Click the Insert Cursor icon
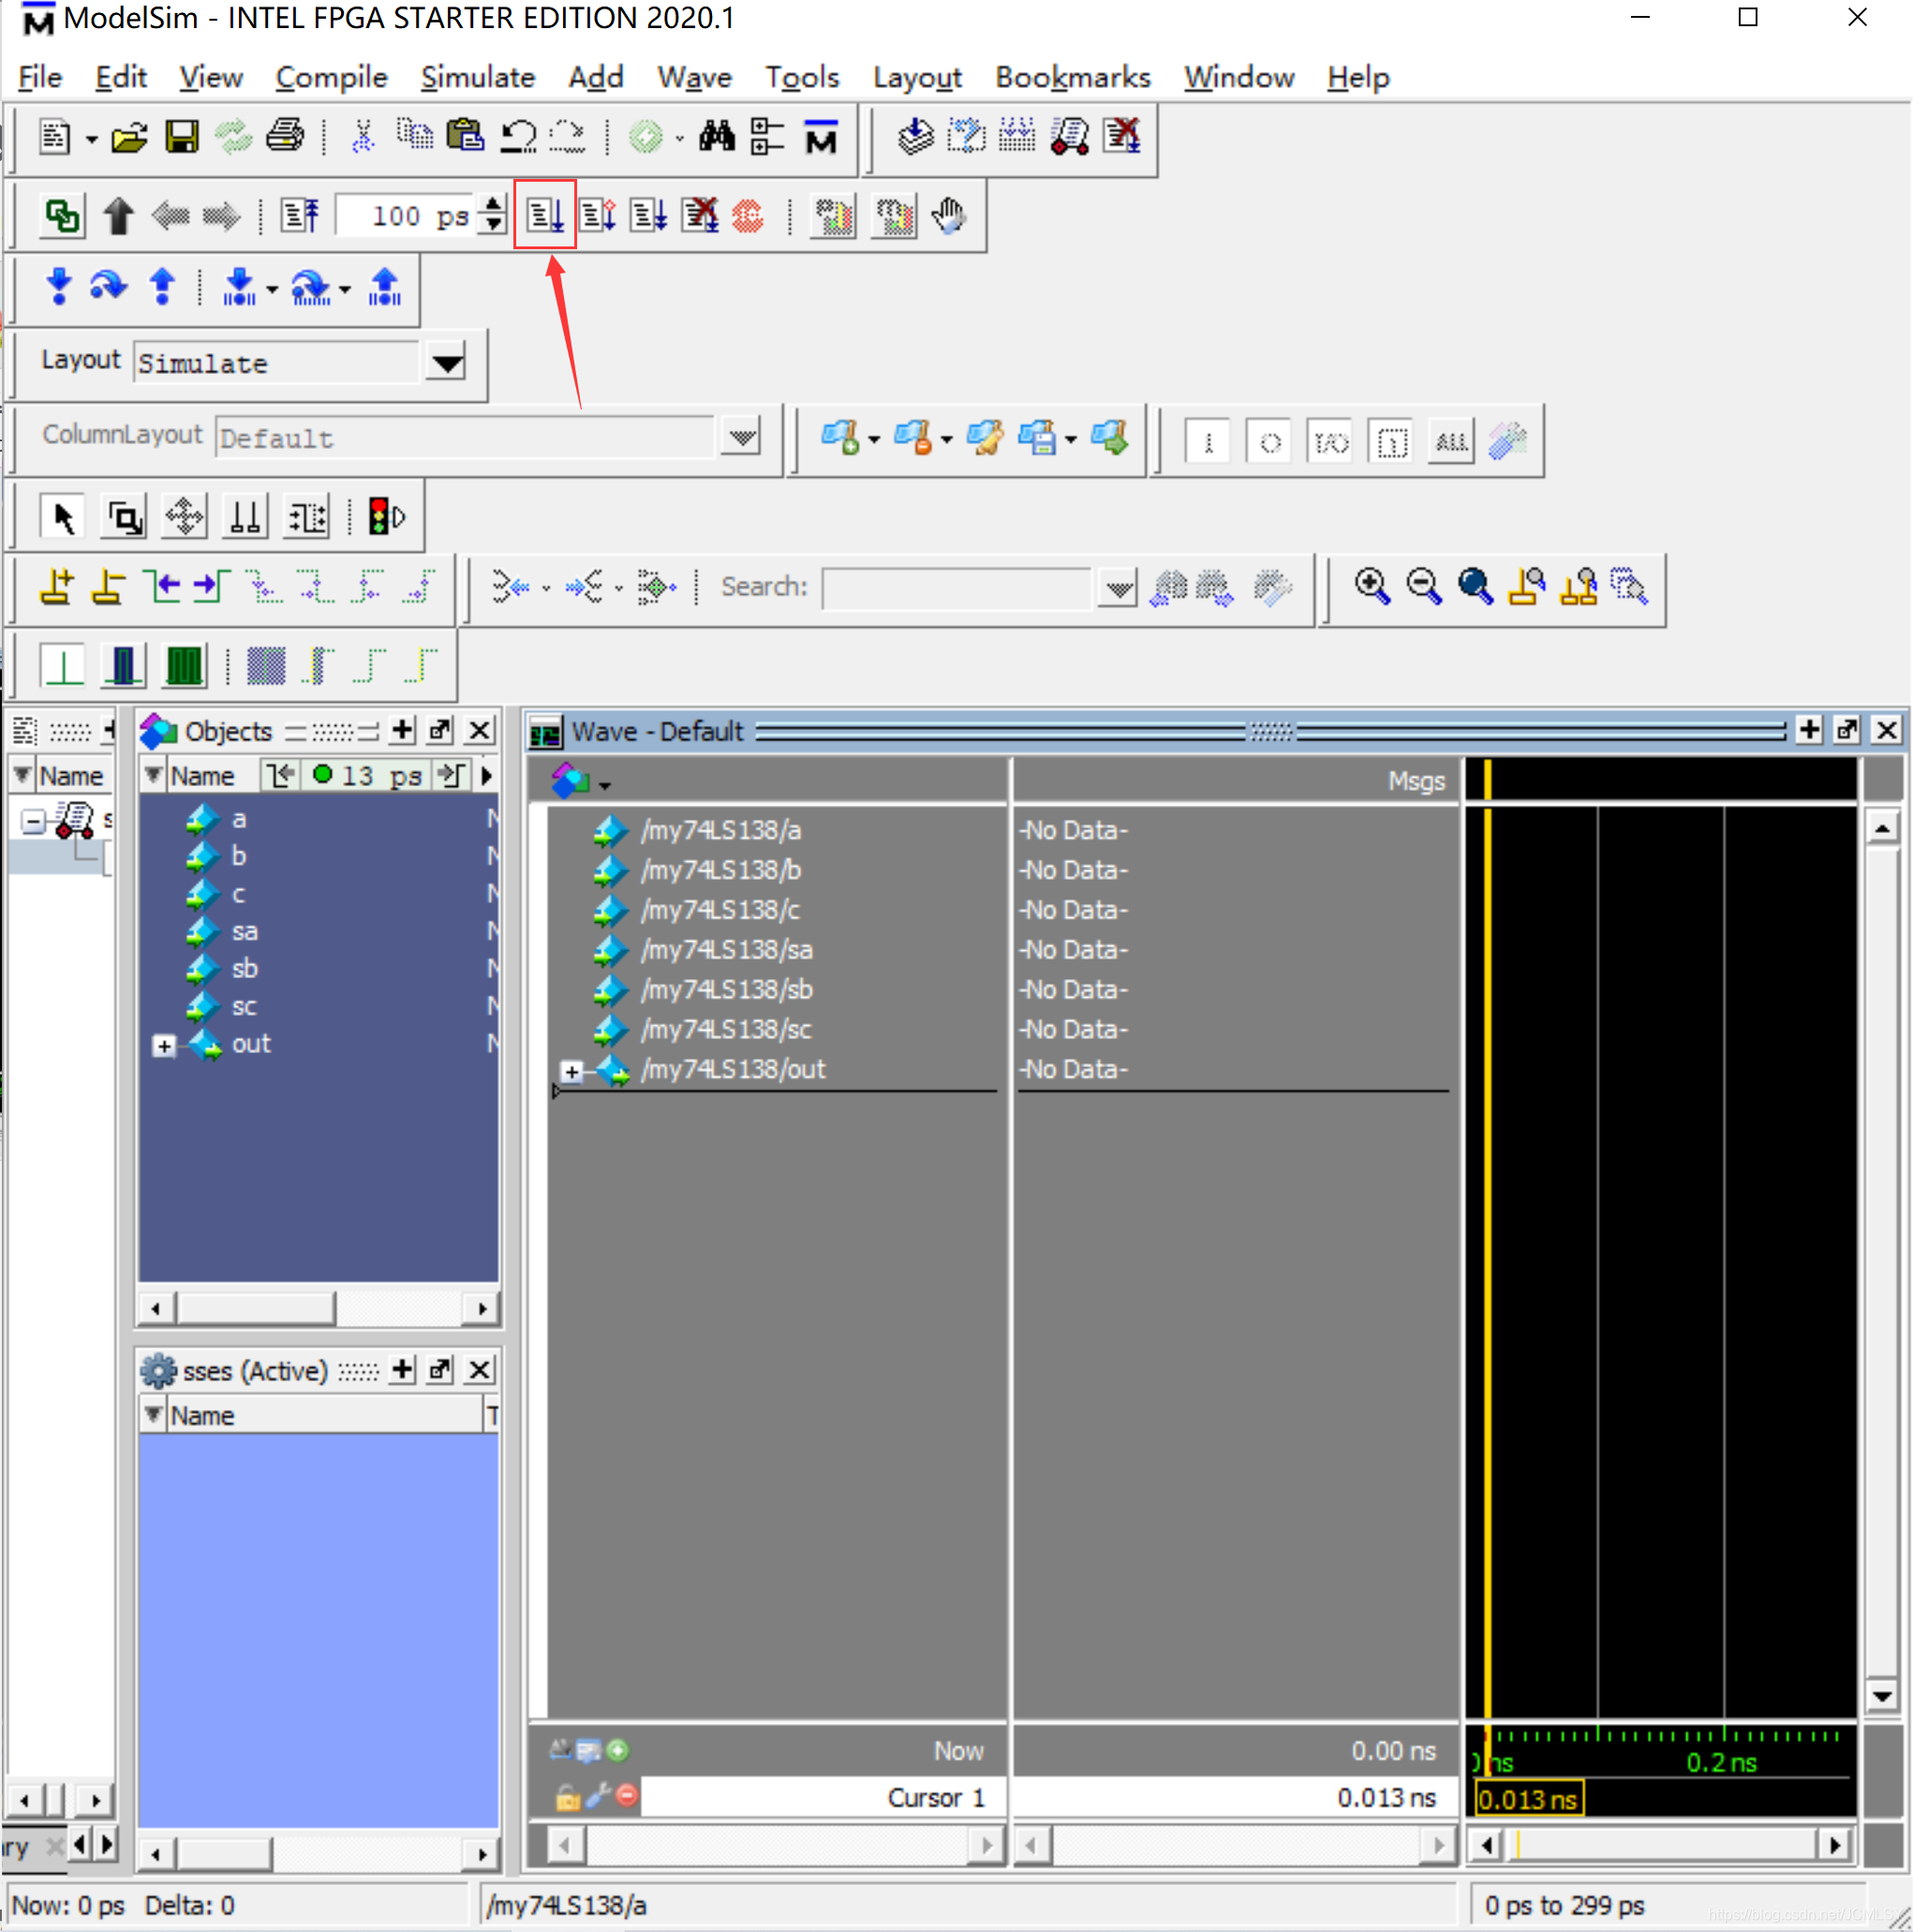 tap(57, 586)
